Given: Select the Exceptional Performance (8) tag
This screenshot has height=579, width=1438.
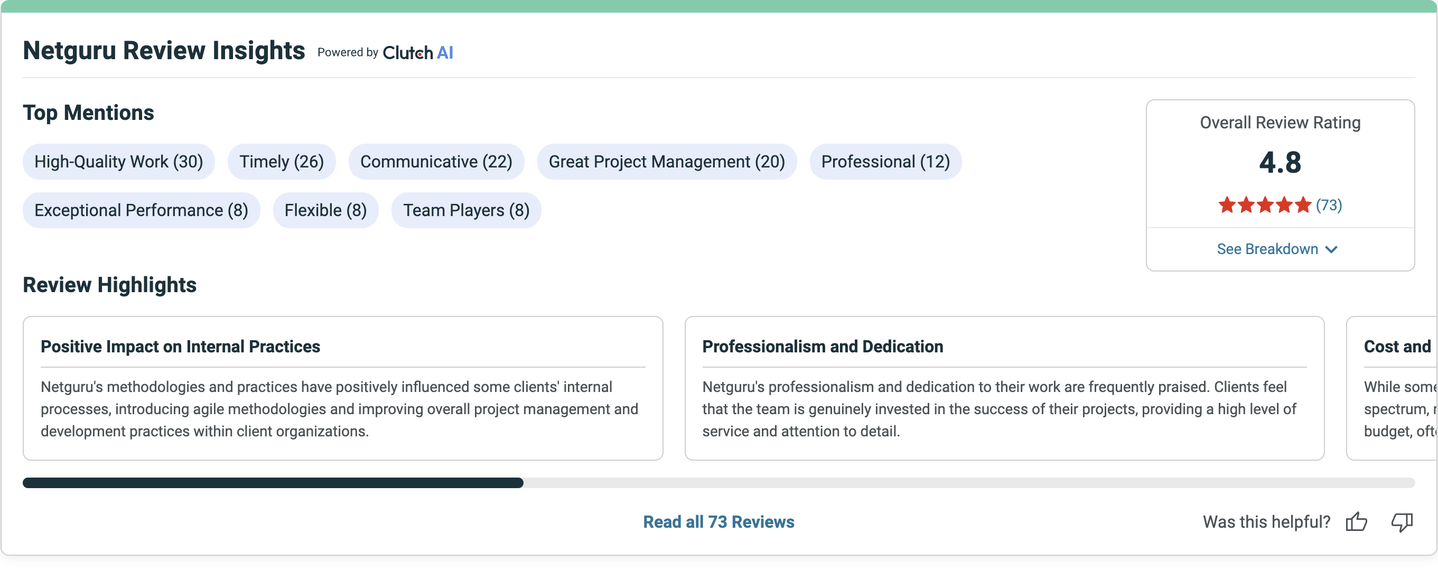Looking at the screenshot, I should 141,210.
